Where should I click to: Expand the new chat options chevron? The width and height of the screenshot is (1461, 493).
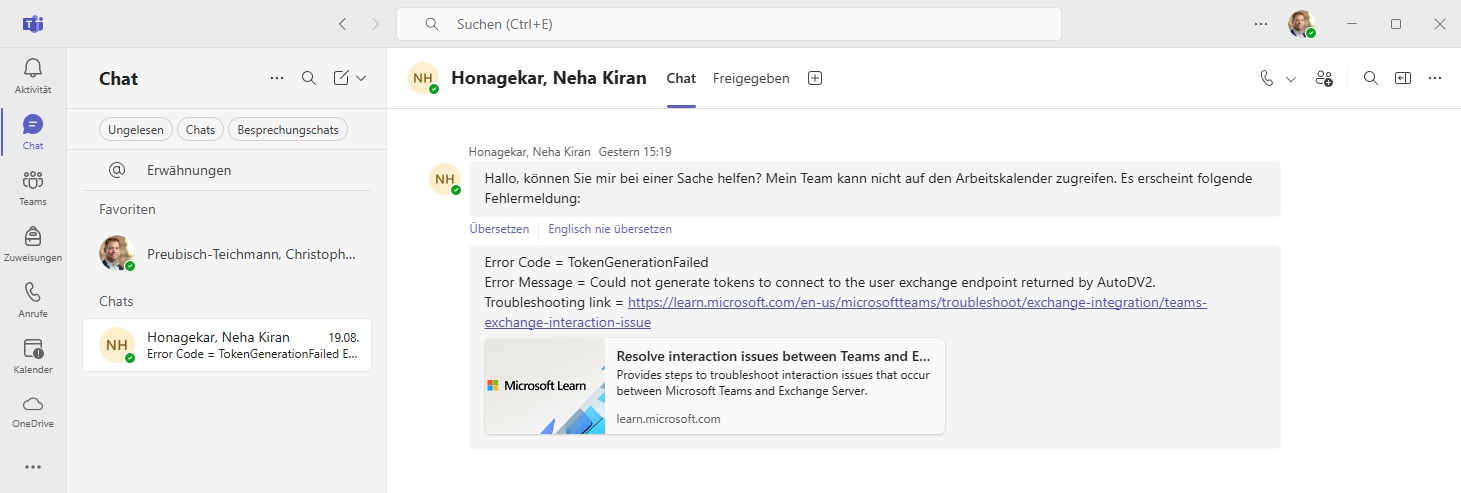click(x=361, y=78)
